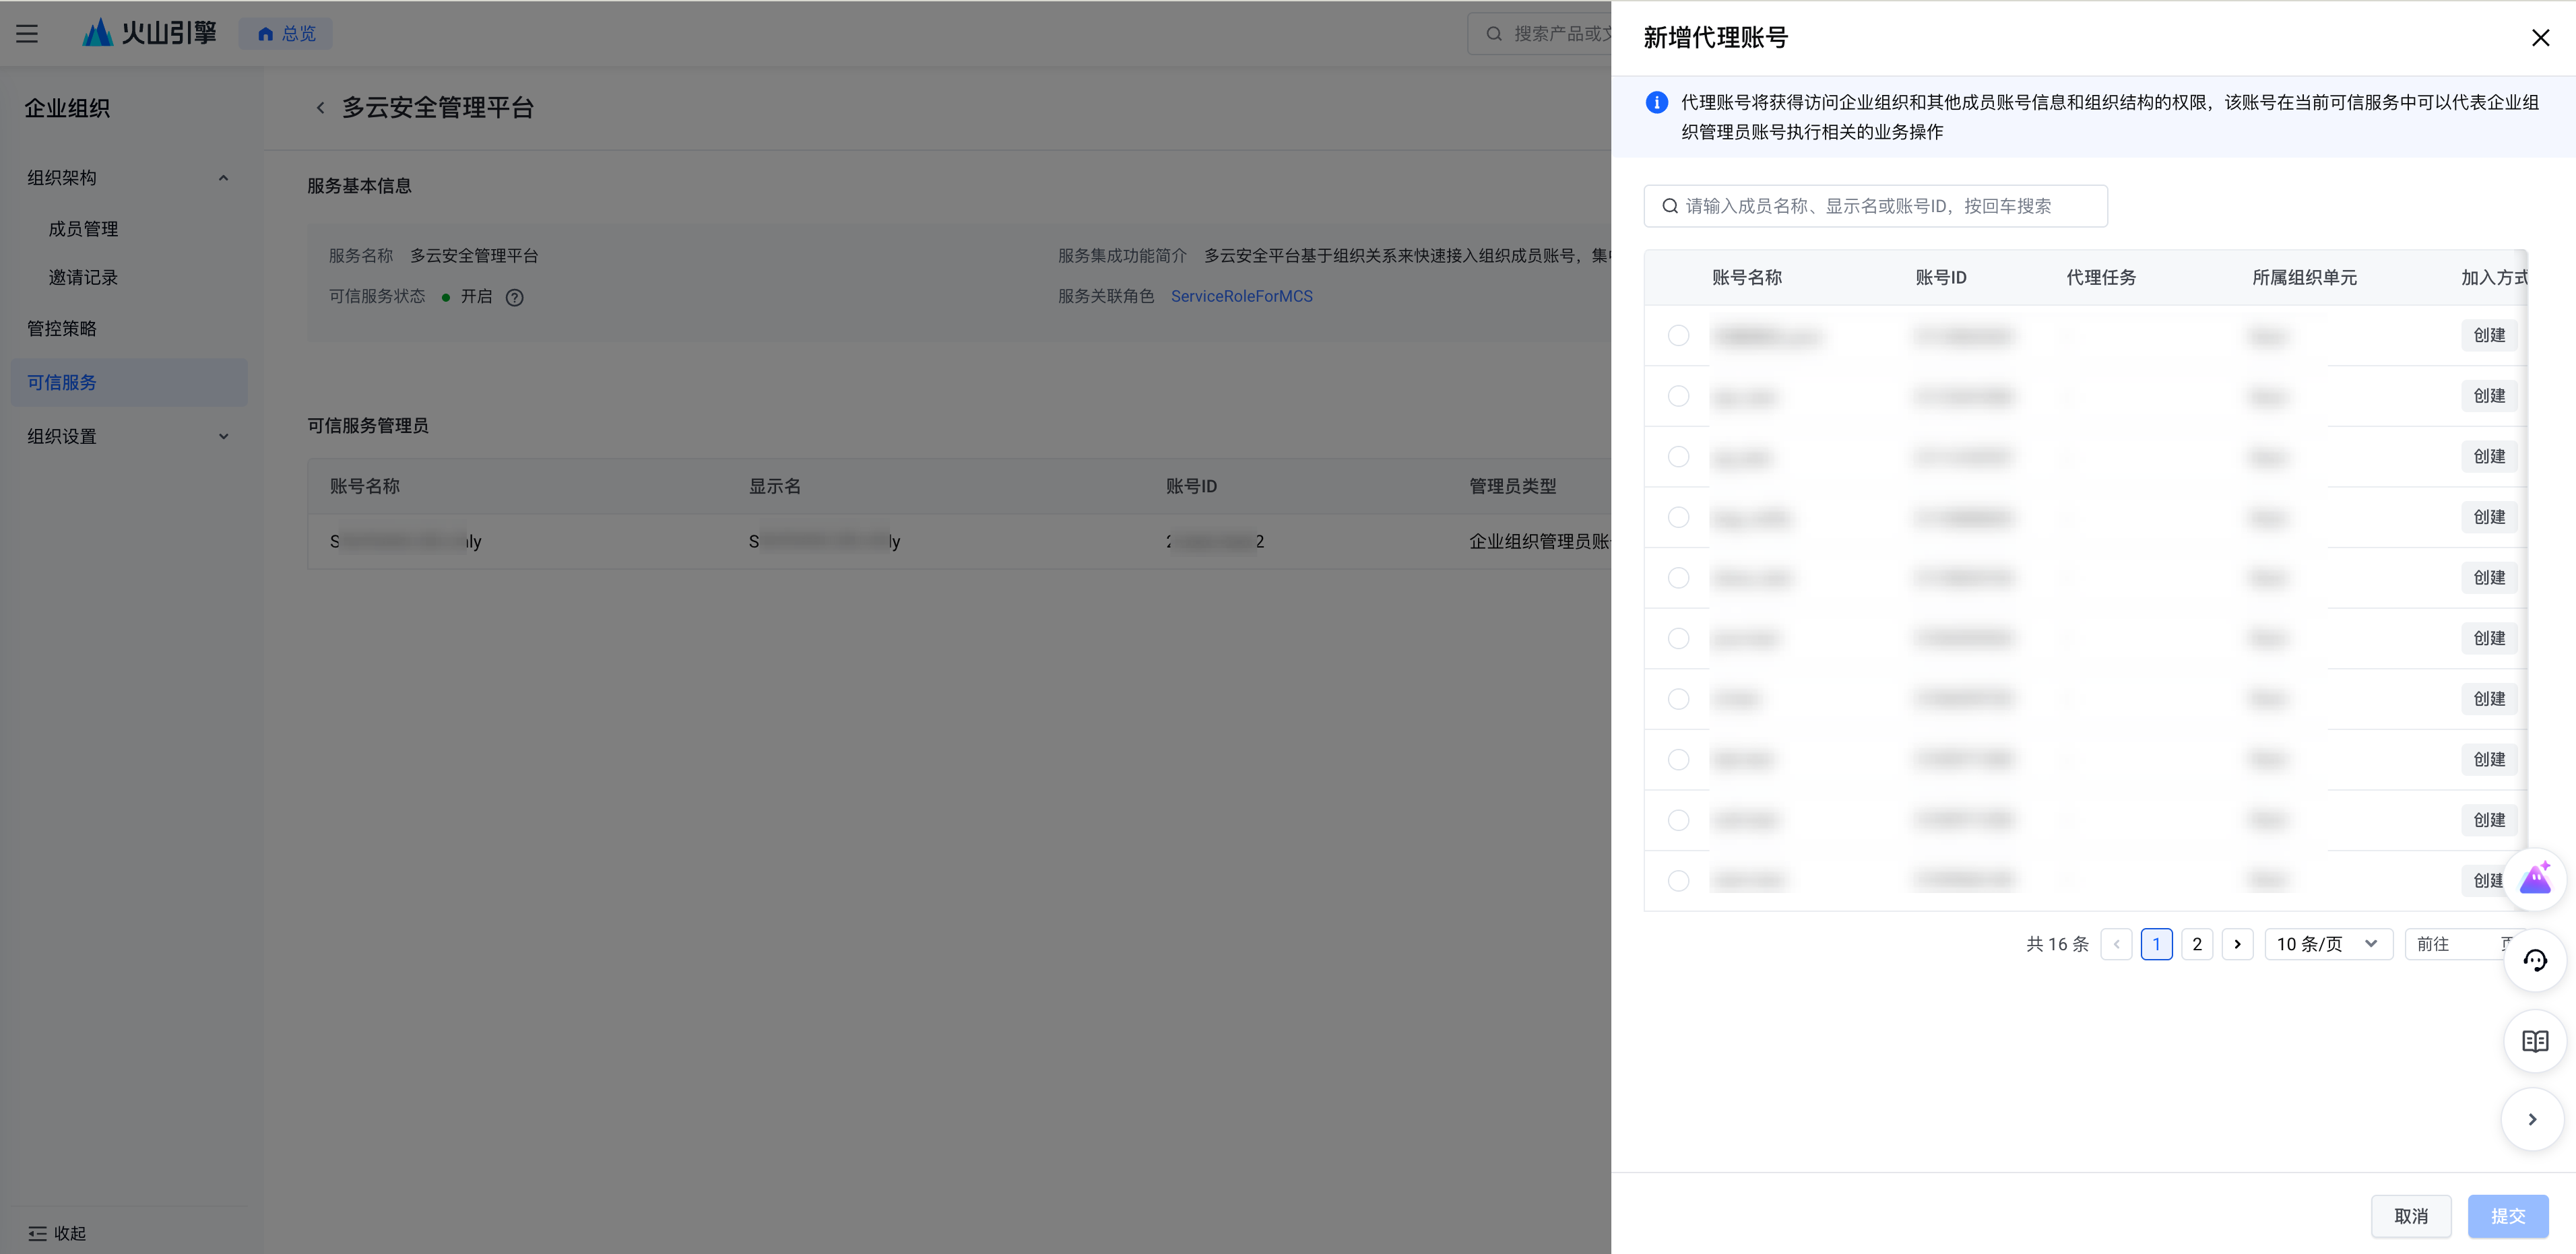
Task: Select the last account radio button
Action: click(1678, 881)
